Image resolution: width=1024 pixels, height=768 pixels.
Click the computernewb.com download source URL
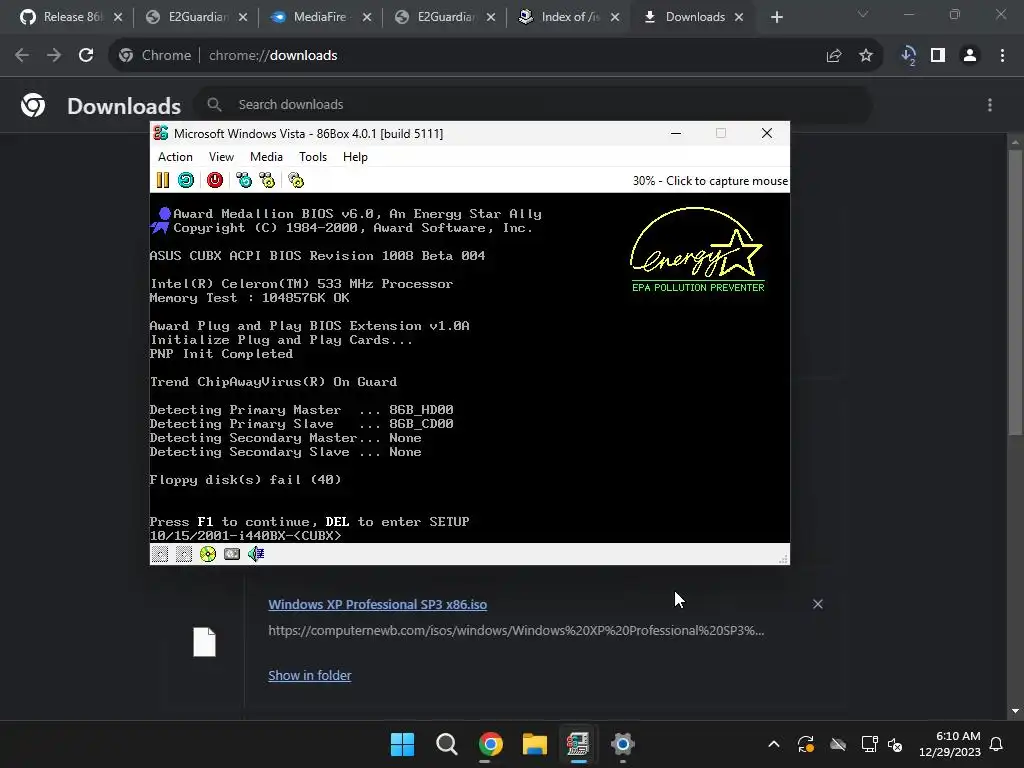pyautogui.click(x=516, y=631)
